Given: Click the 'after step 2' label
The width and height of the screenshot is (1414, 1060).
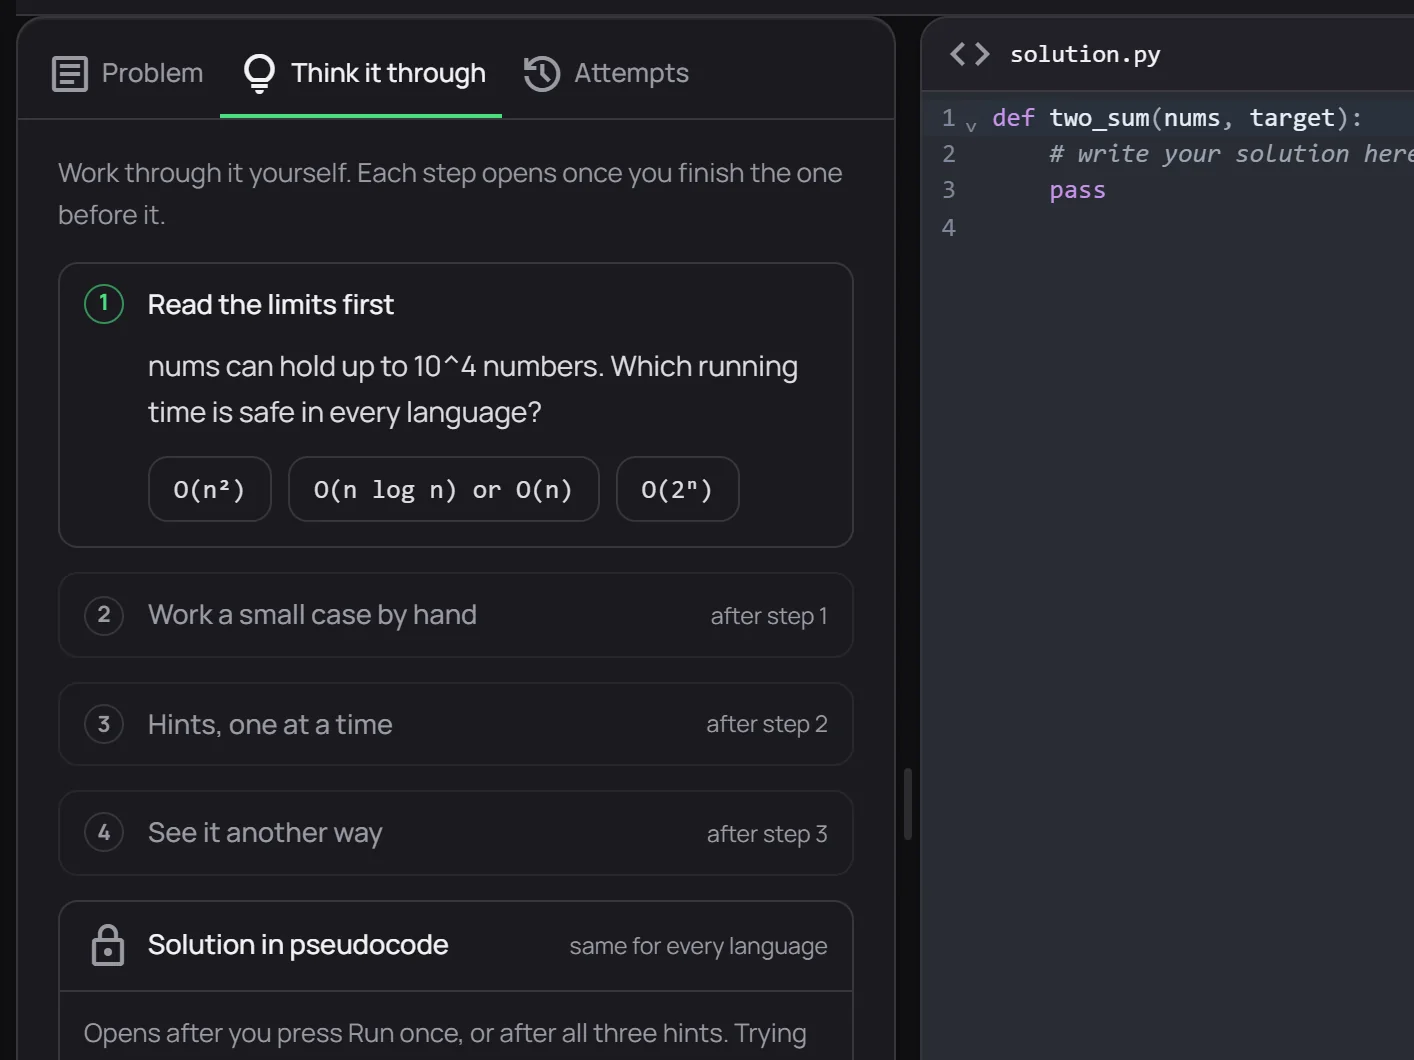Looking at the screenshot, I should click(x=767, y=724).
